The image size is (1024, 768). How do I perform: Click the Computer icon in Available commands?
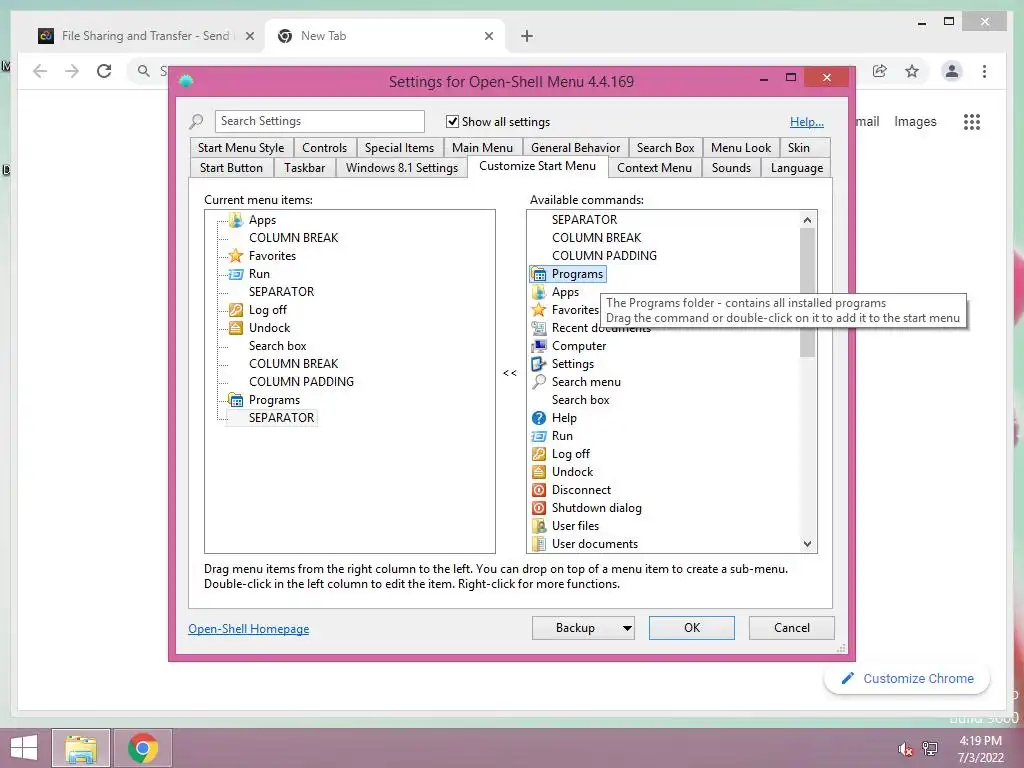tap(539, 346)
